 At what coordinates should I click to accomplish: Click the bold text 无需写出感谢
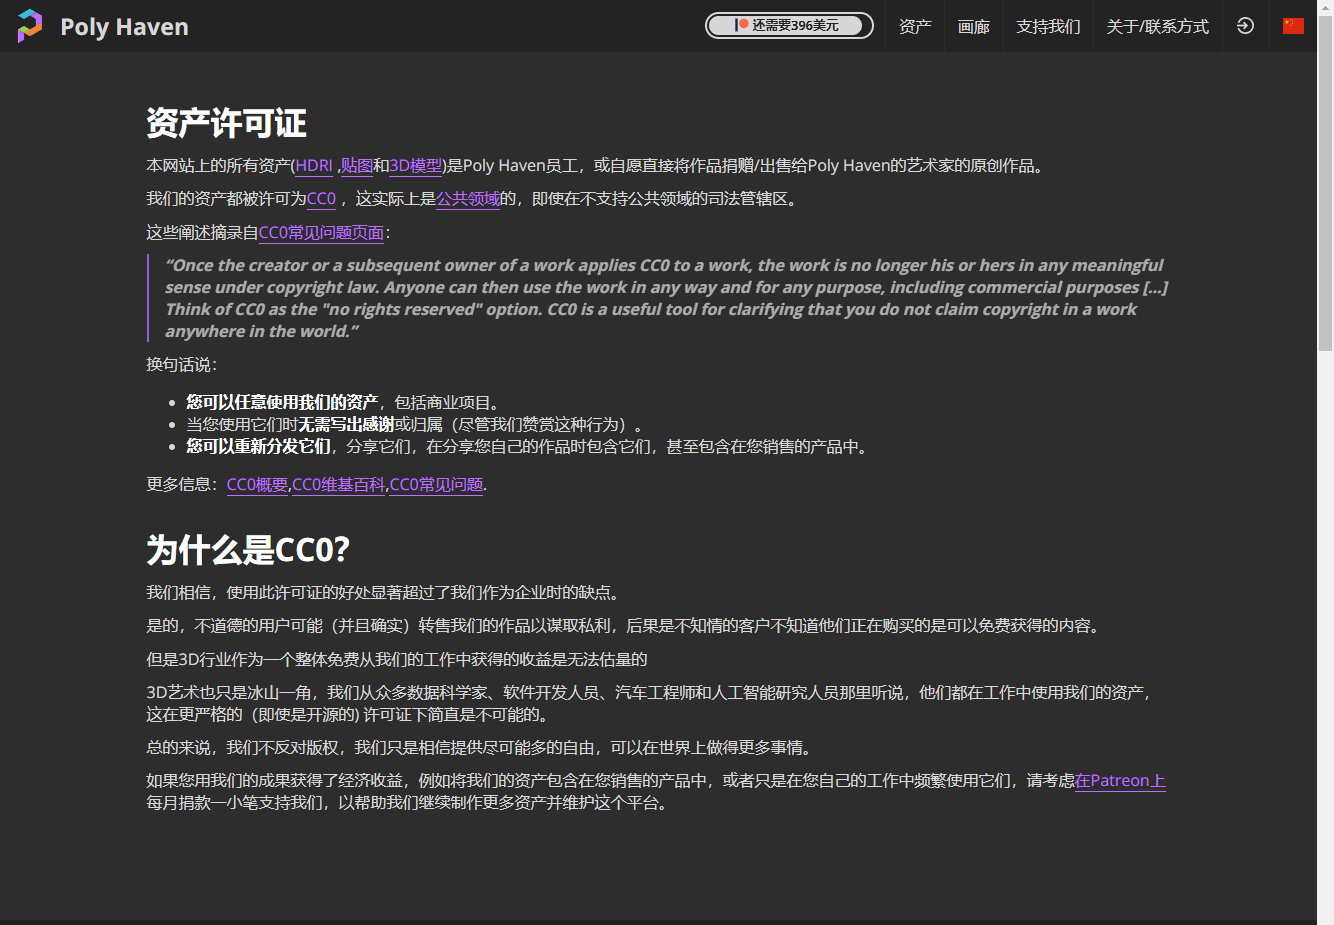(x=346, y=425)
